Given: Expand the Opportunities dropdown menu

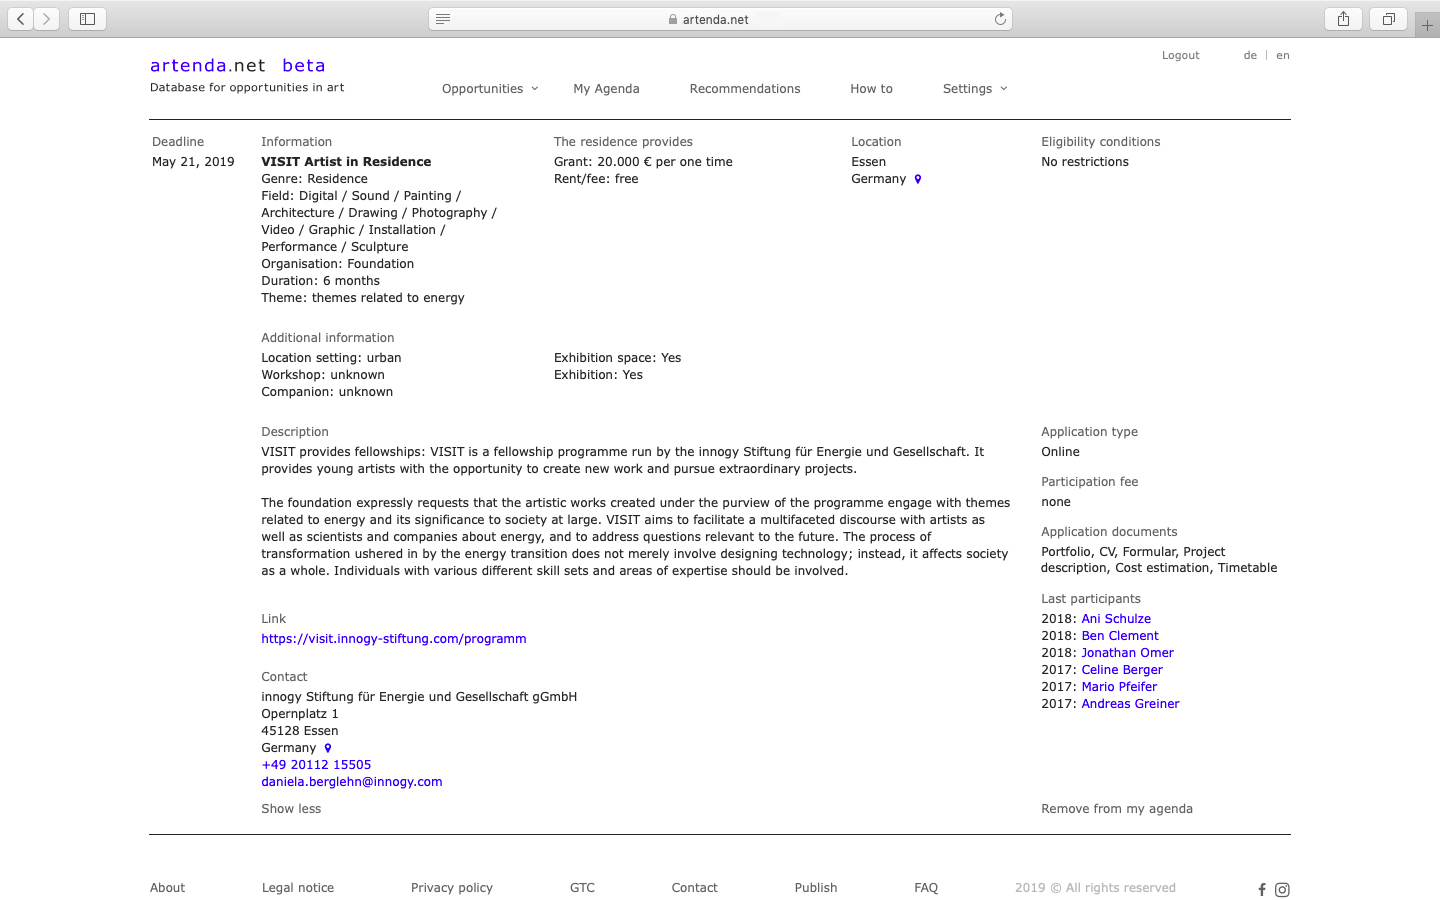Looking at the screenshot, I should point(490,89).
